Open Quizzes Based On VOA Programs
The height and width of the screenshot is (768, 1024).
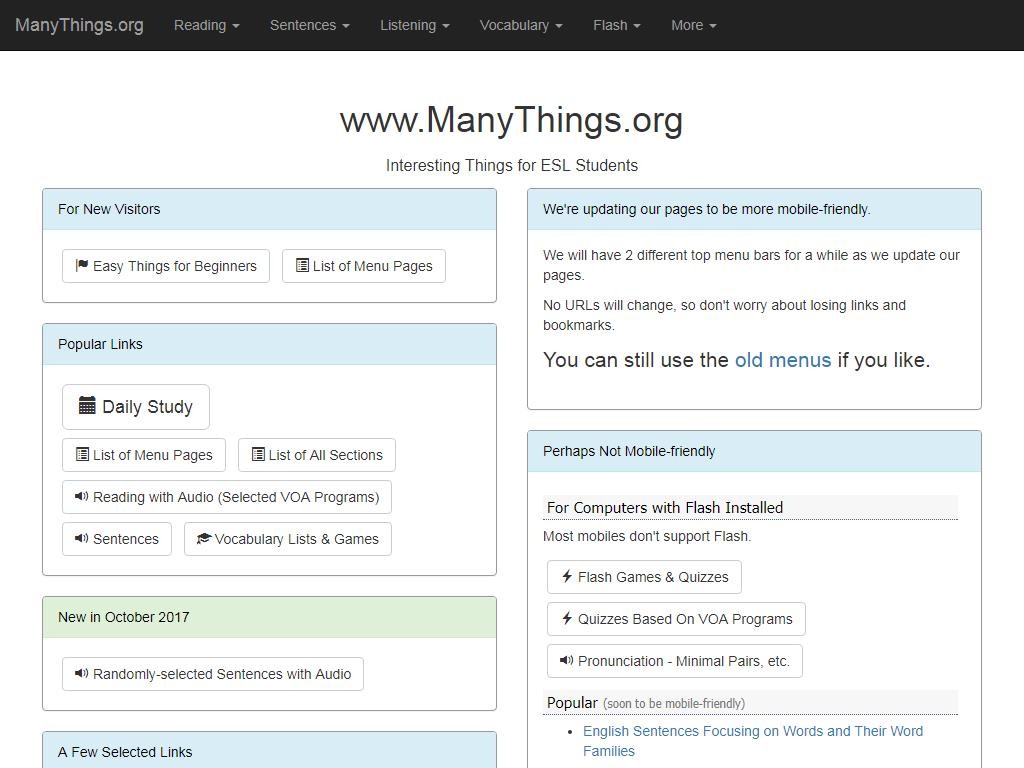pos(677,618)
